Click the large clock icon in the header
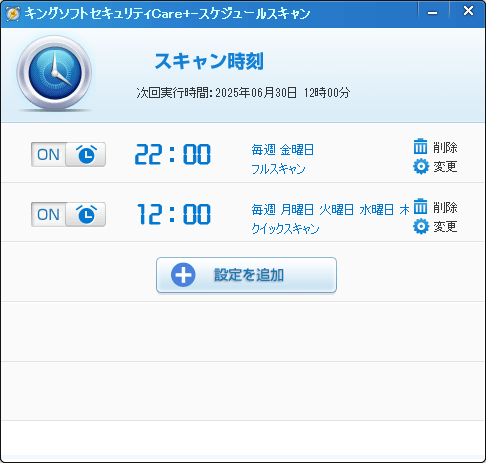The height and width of the screenshot is (463, 486). [x=55, y=73]
